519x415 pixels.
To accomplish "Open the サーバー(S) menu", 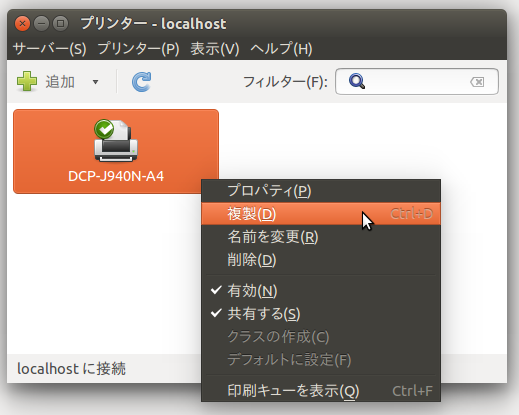I will 49,49.
